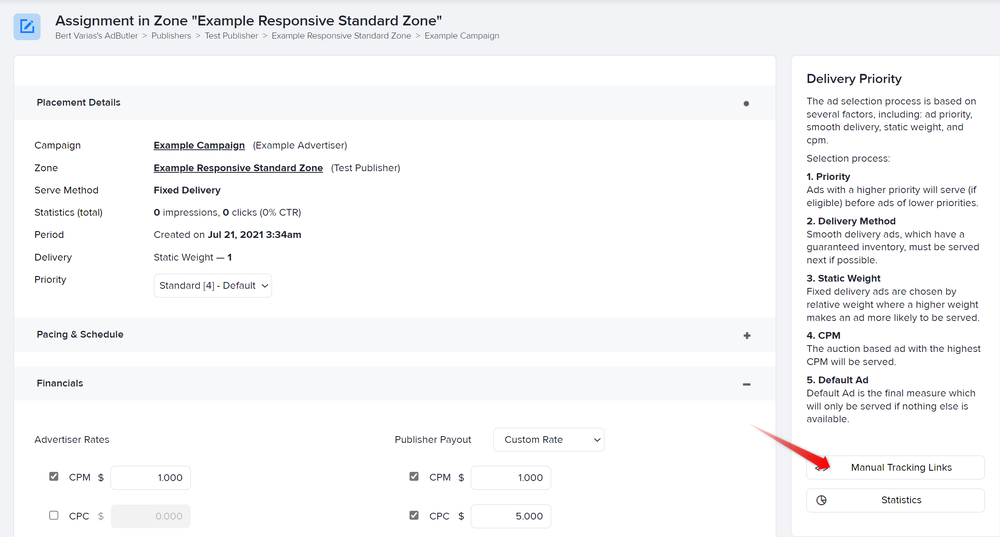Go to Bert Varias's AdButler breadcrumb
Viewport: 1000px width, 537px height.
pyautogui.click(x=96, y=36)
